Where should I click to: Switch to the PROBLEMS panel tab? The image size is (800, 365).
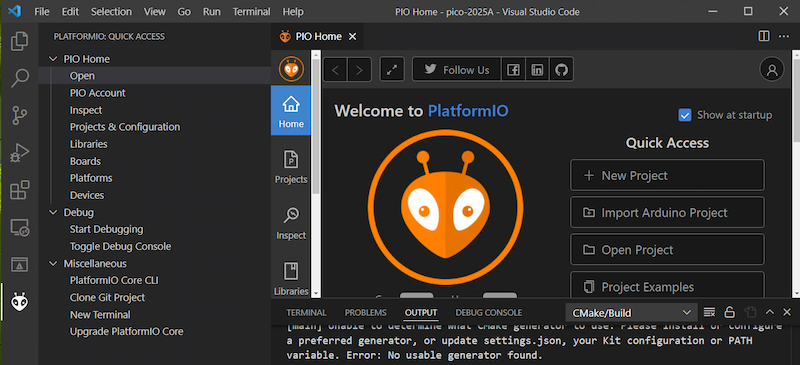(x=365, y=312)
